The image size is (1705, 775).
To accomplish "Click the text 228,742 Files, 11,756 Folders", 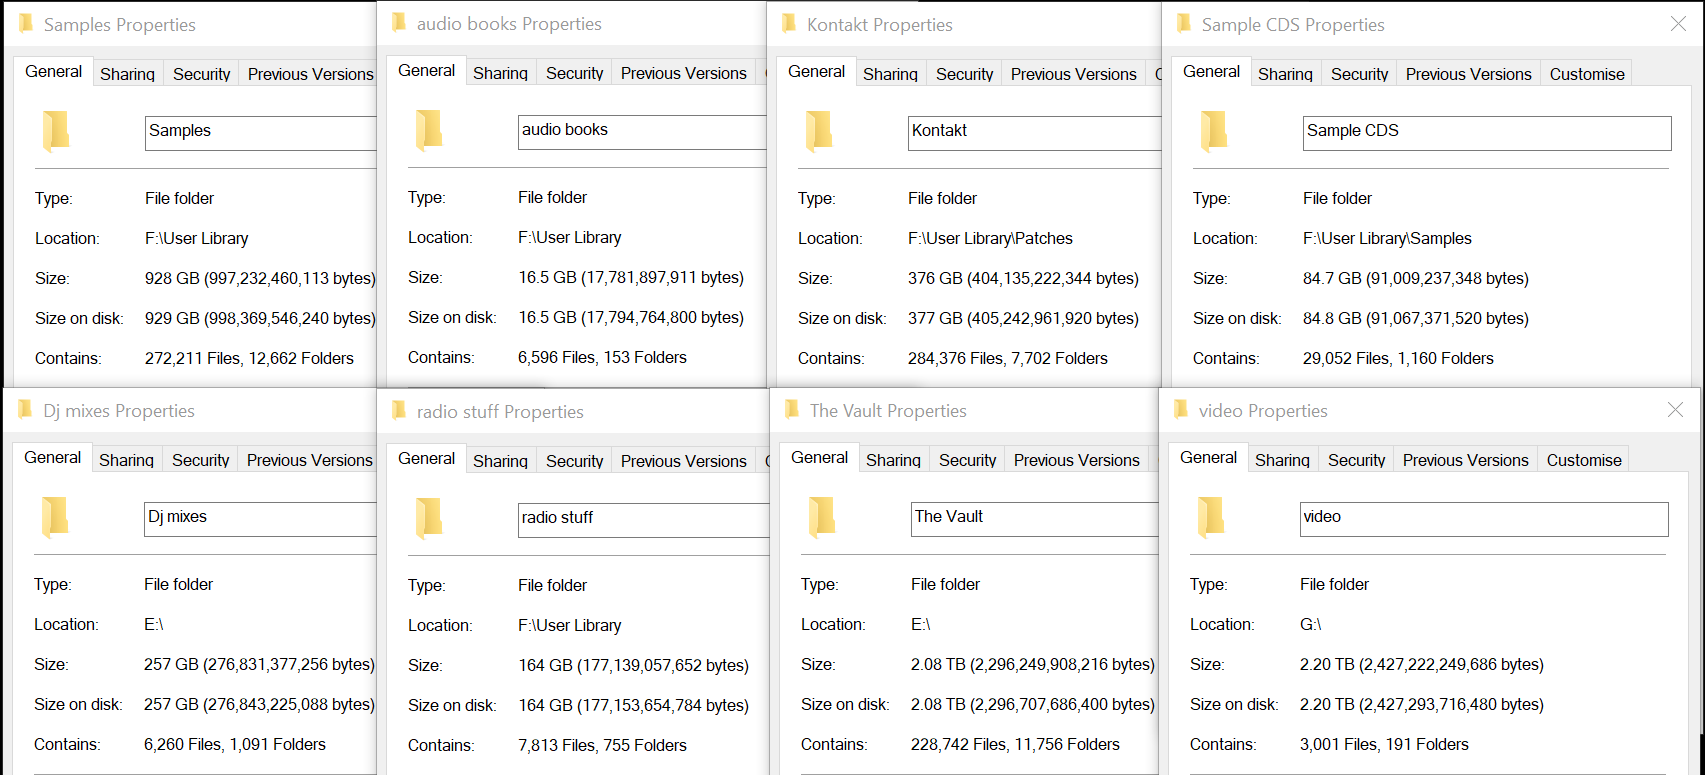I will tap(1015, 744).
